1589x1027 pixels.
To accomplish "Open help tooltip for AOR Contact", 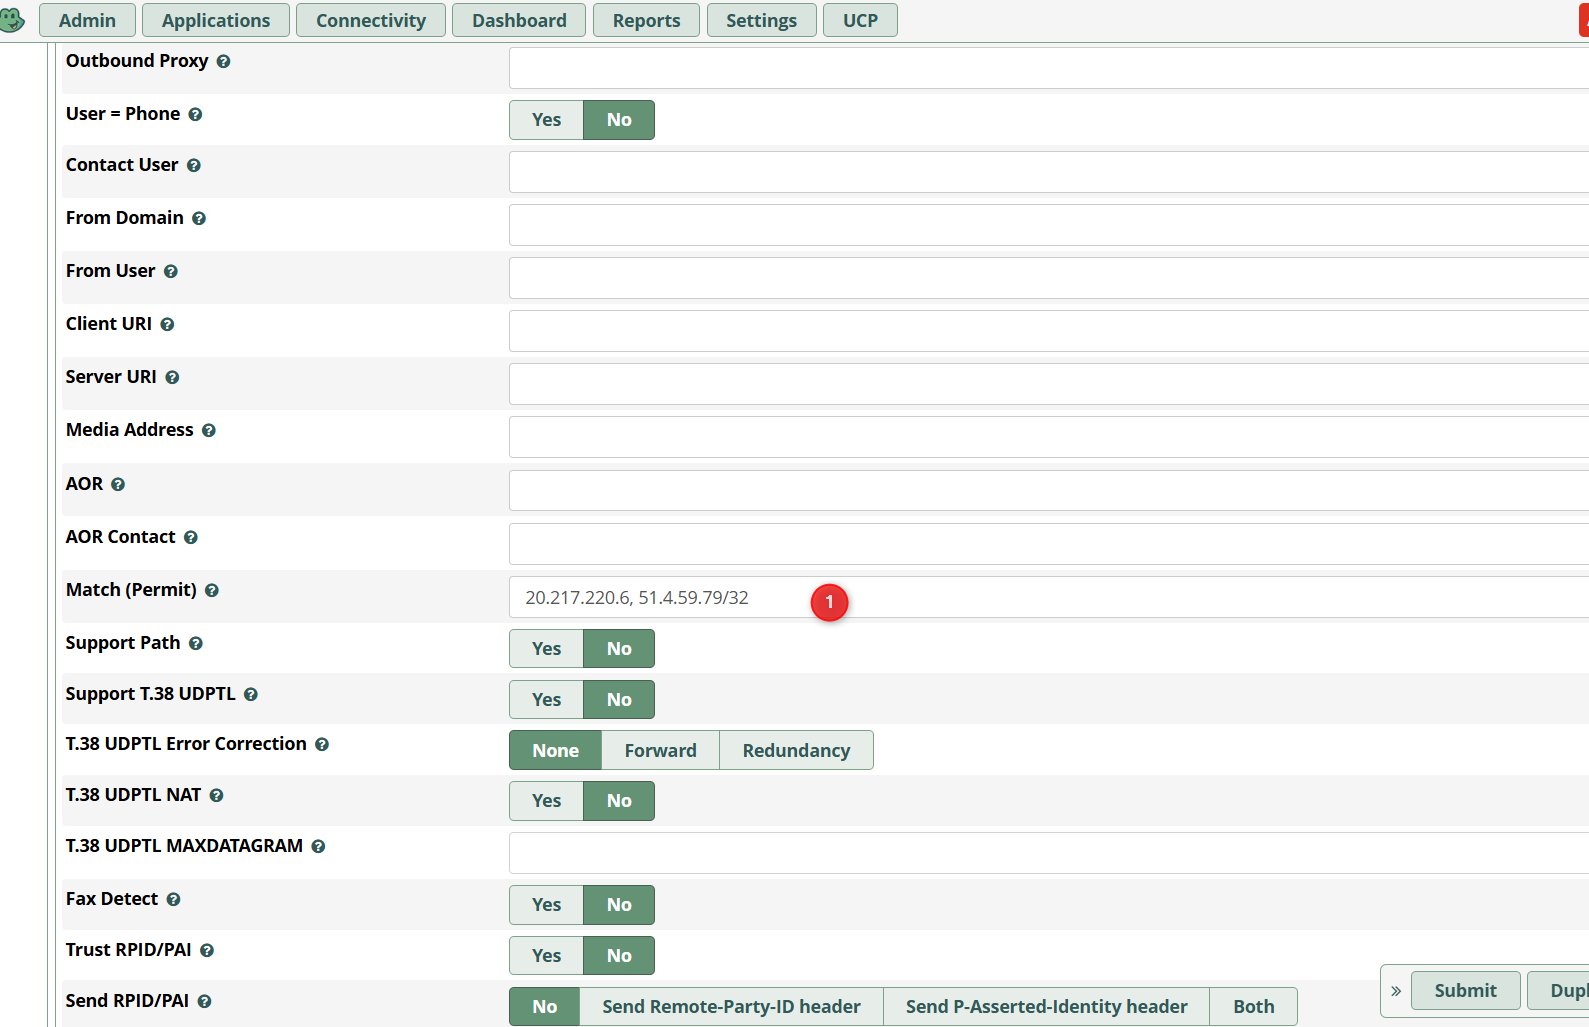I will pyautogui.click(x=191, y=538).
